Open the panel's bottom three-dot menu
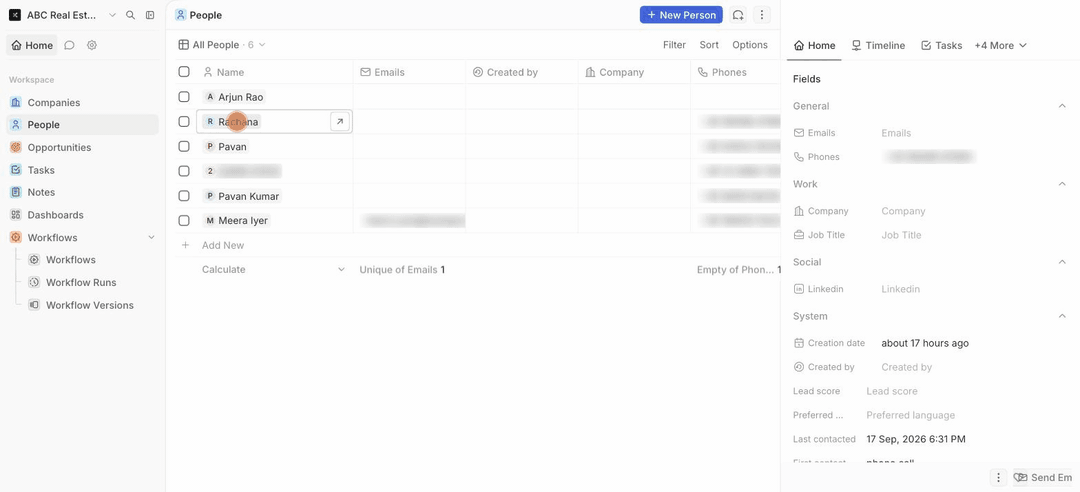 pyautogui.click(x=999, y=478)
